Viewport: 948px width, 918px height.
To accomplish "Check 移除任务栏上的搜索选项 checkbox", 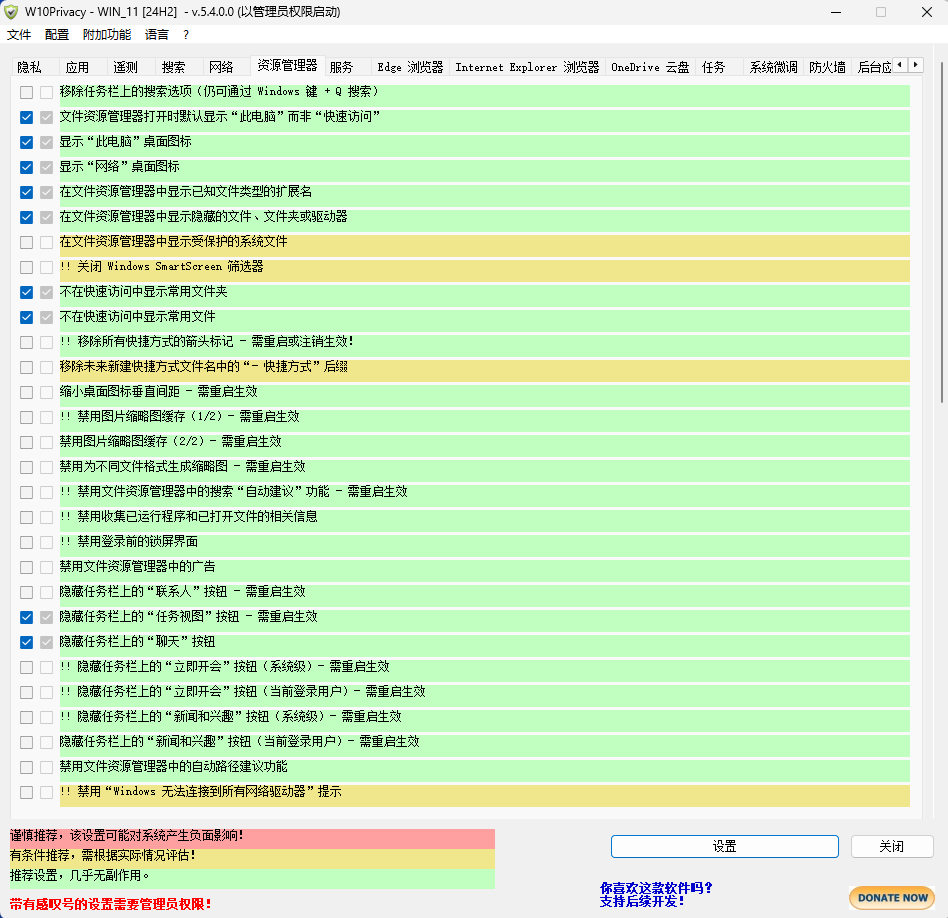I will click(x=26, y=93).
